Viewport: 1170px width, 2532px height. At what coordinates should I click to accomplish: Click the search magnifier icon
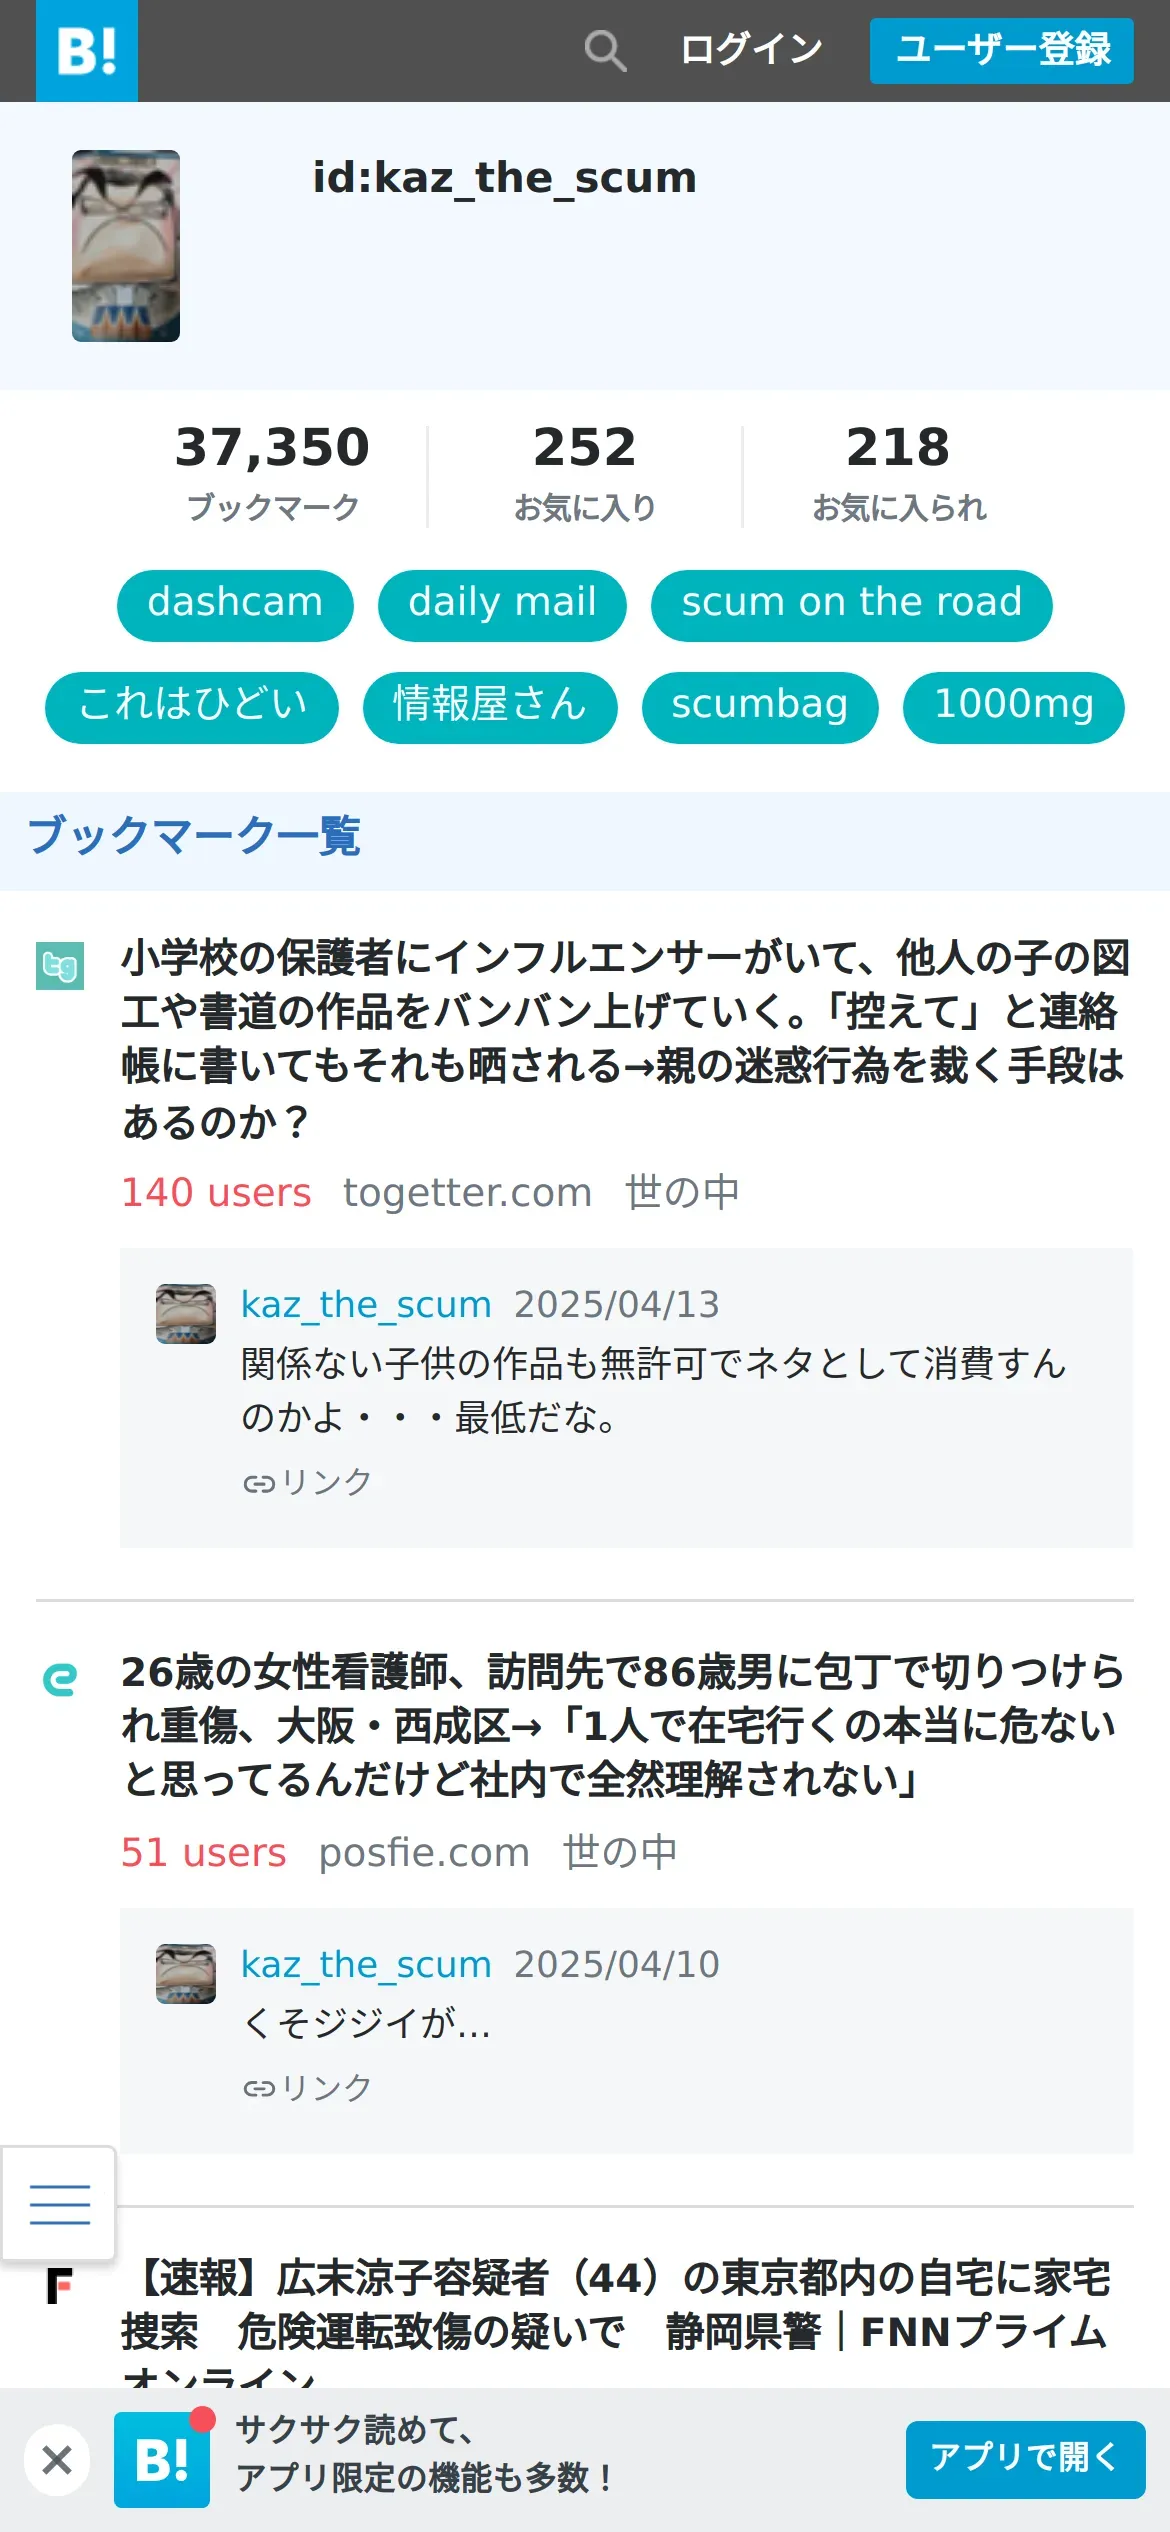pos(605,50)
